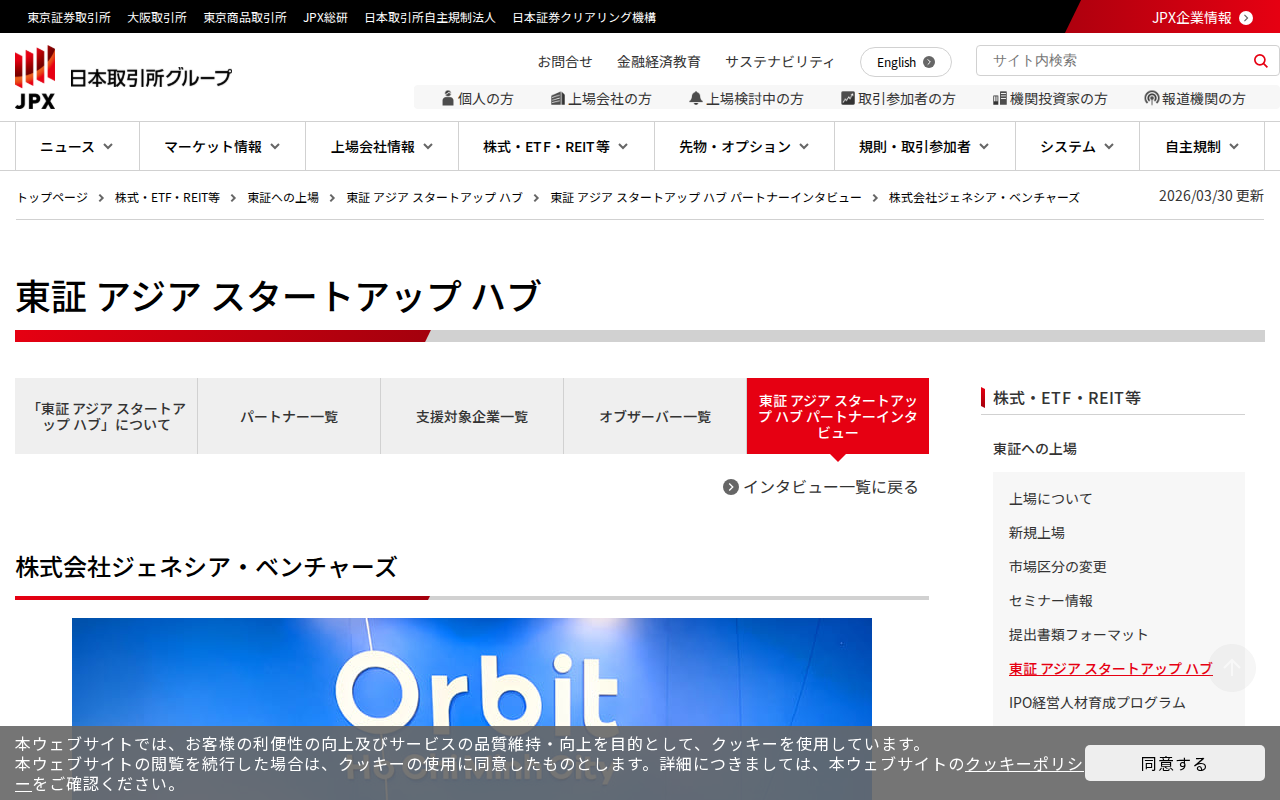Click the search magnifier icon

(x=1260, y=61)
